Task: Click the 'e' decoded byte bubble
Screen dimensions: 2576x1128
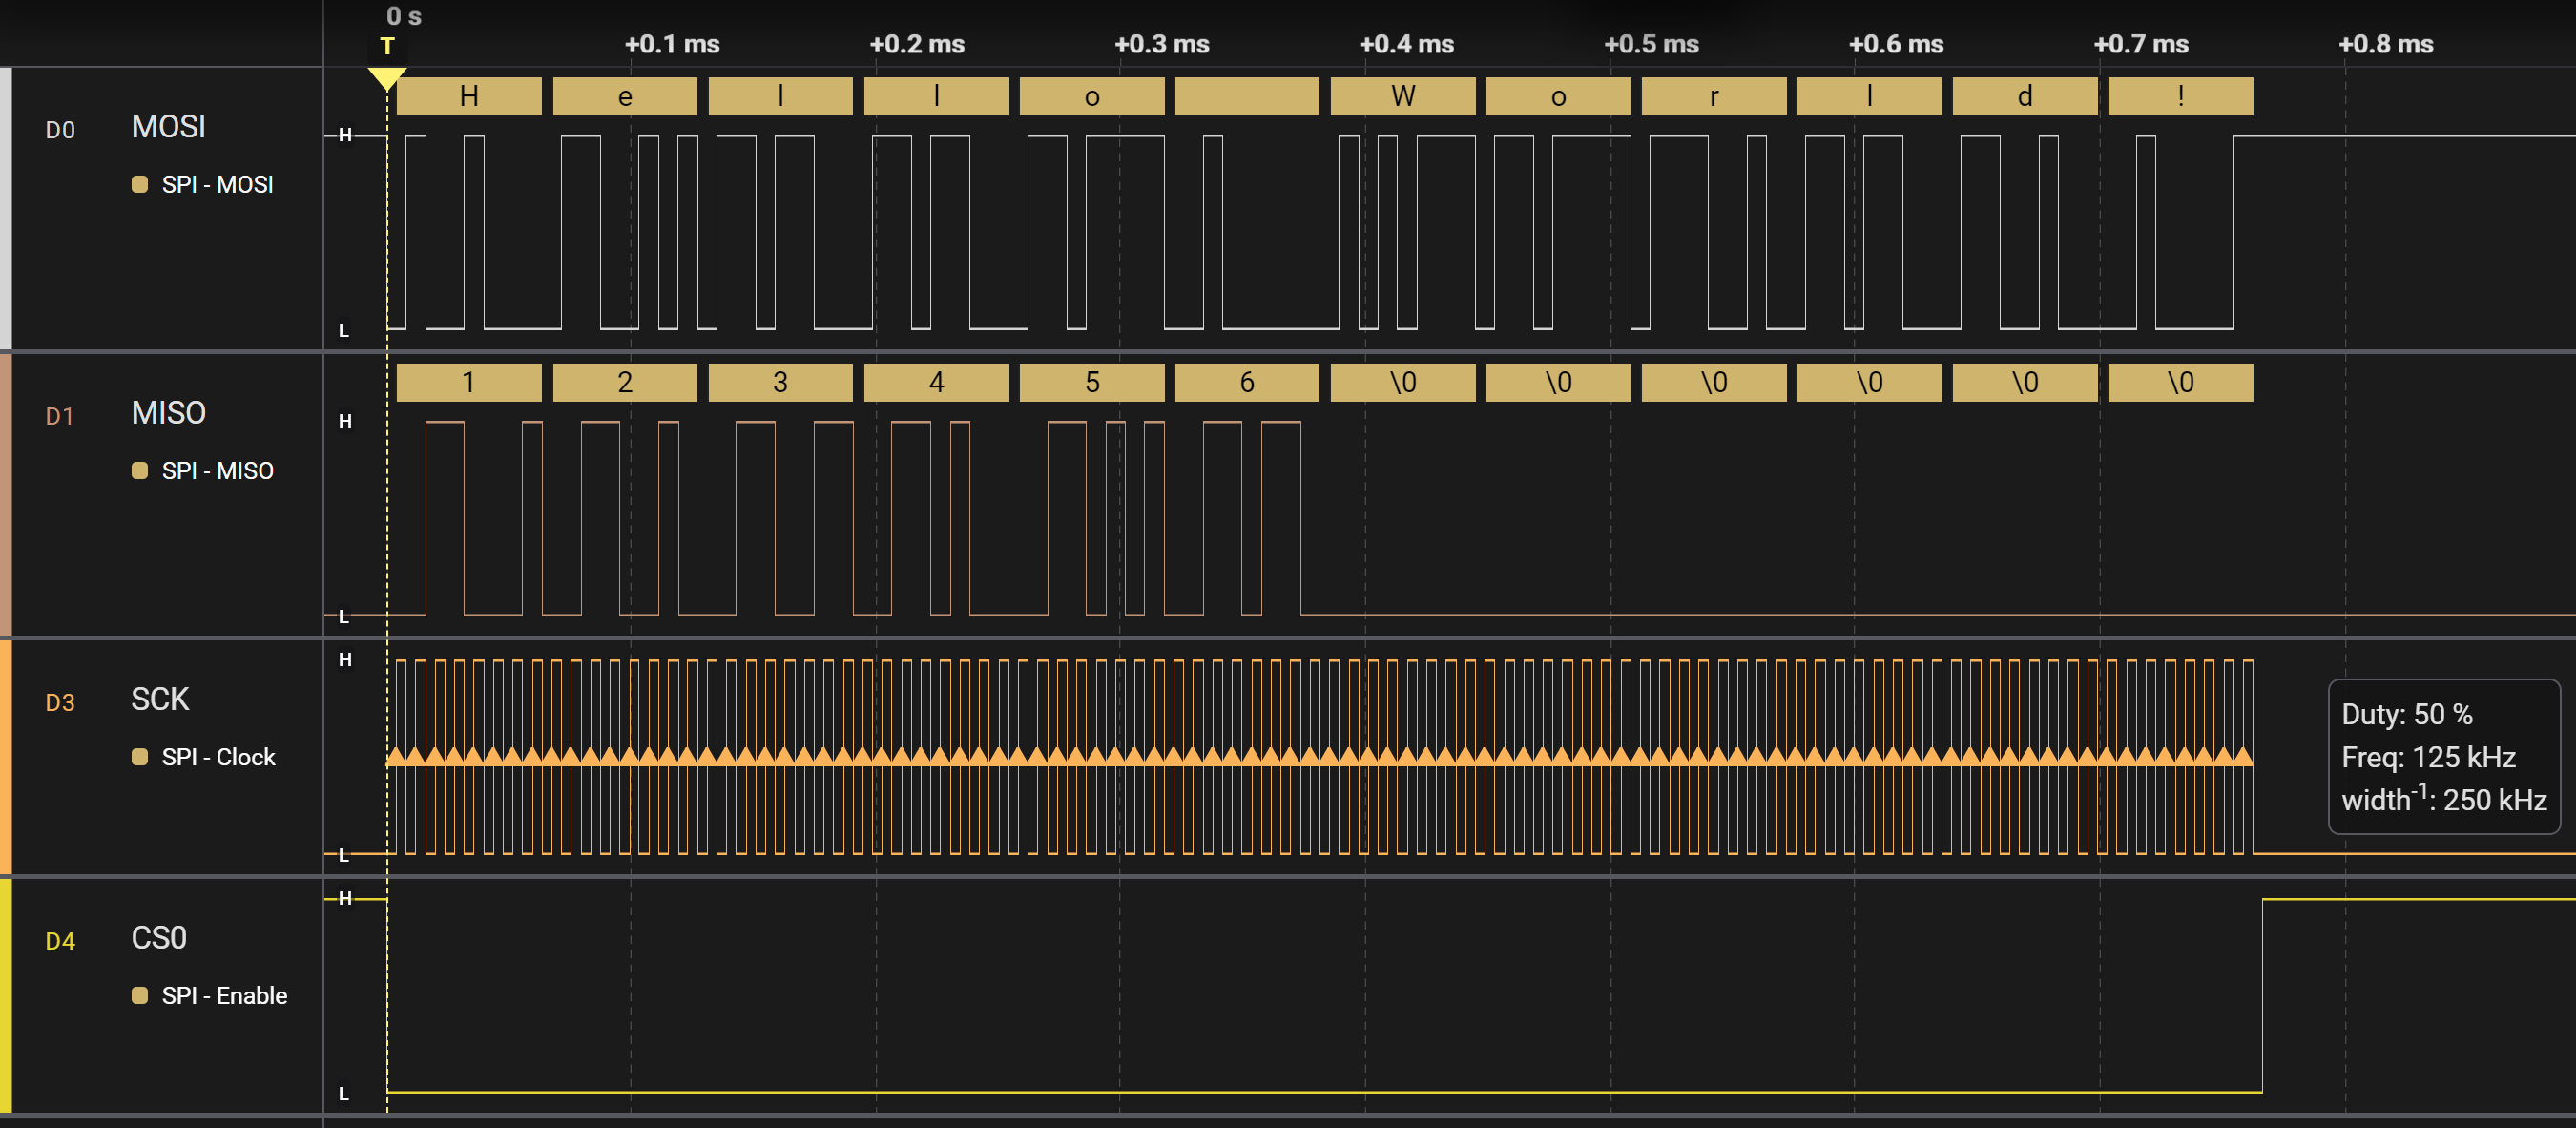Action: coord(624,96)
